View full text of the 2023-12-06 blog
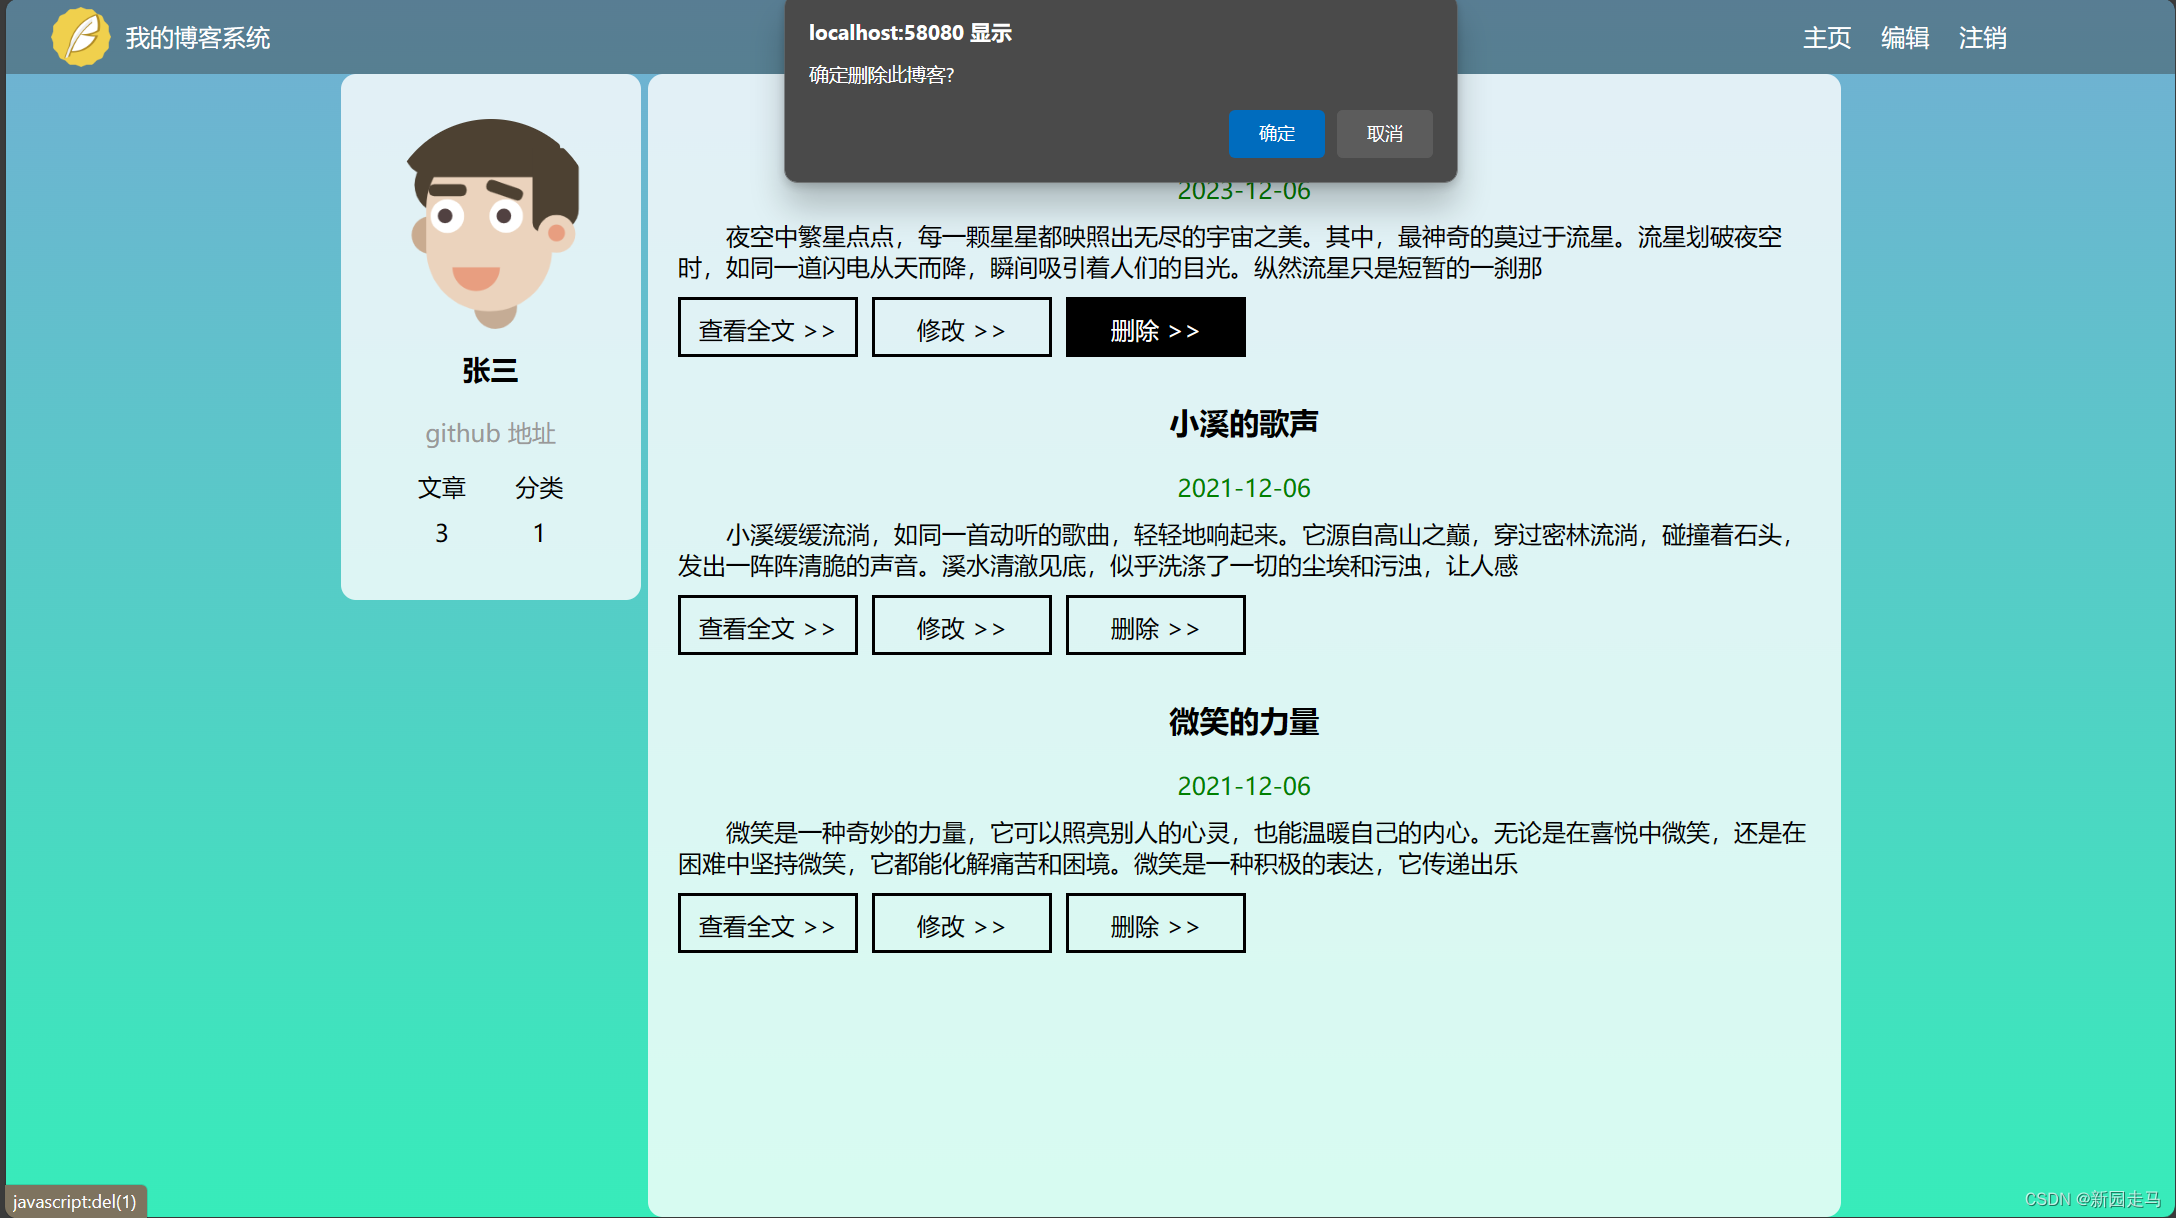 point(767,327)
